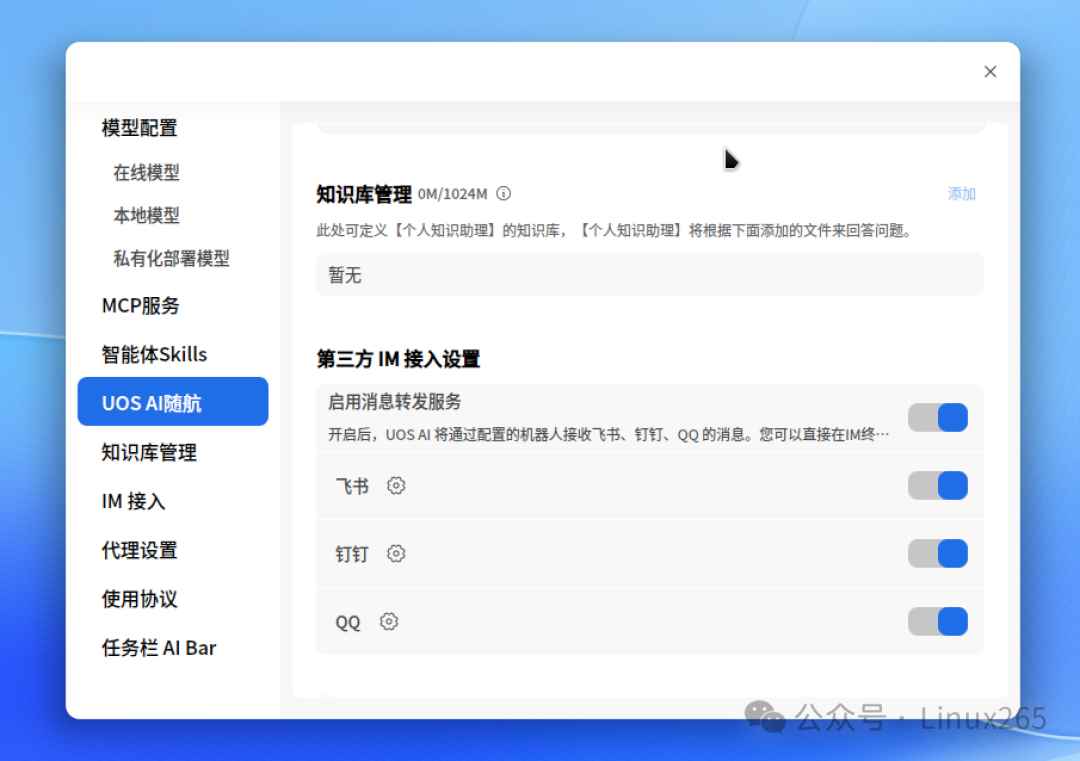Toggle off QQ message forwarding

click(937, 621)
